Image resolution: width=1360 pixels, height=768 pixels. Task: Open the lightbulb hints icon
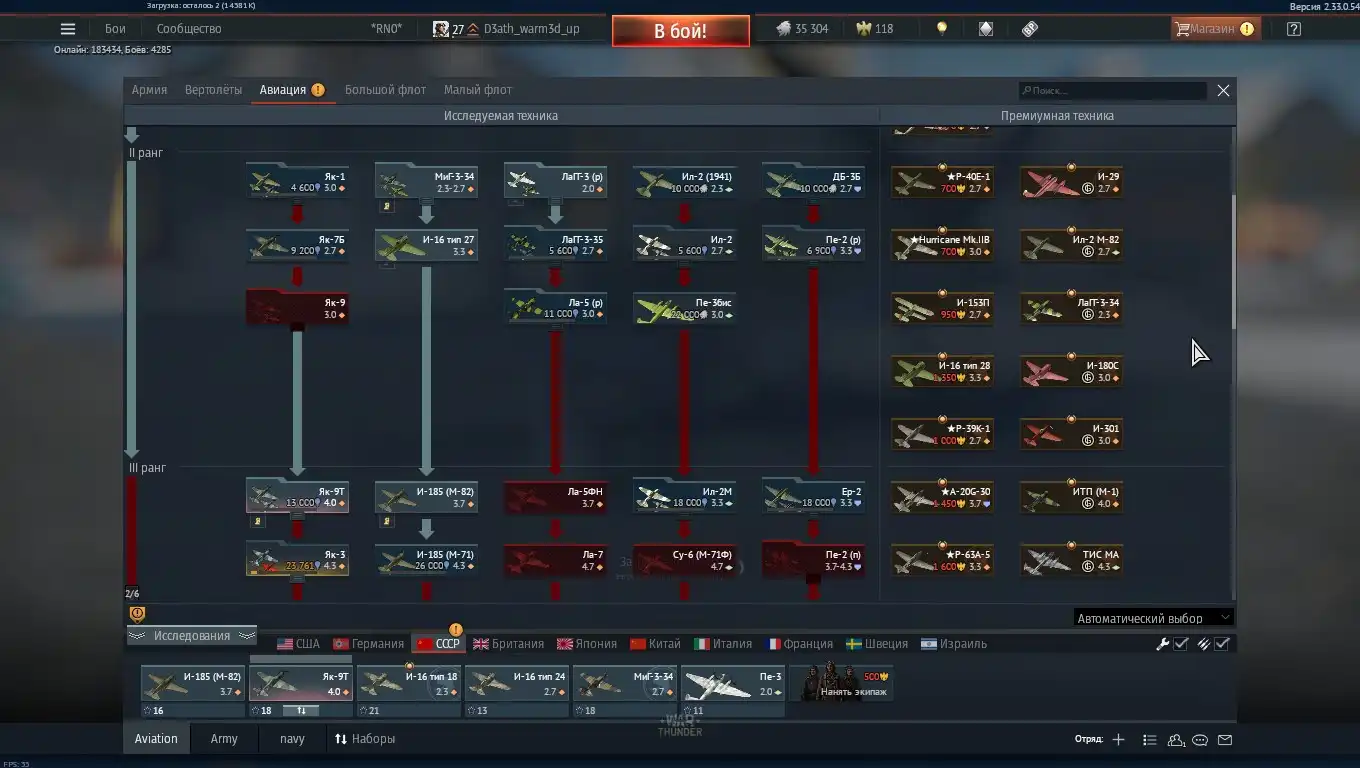(x=941, y=29)
